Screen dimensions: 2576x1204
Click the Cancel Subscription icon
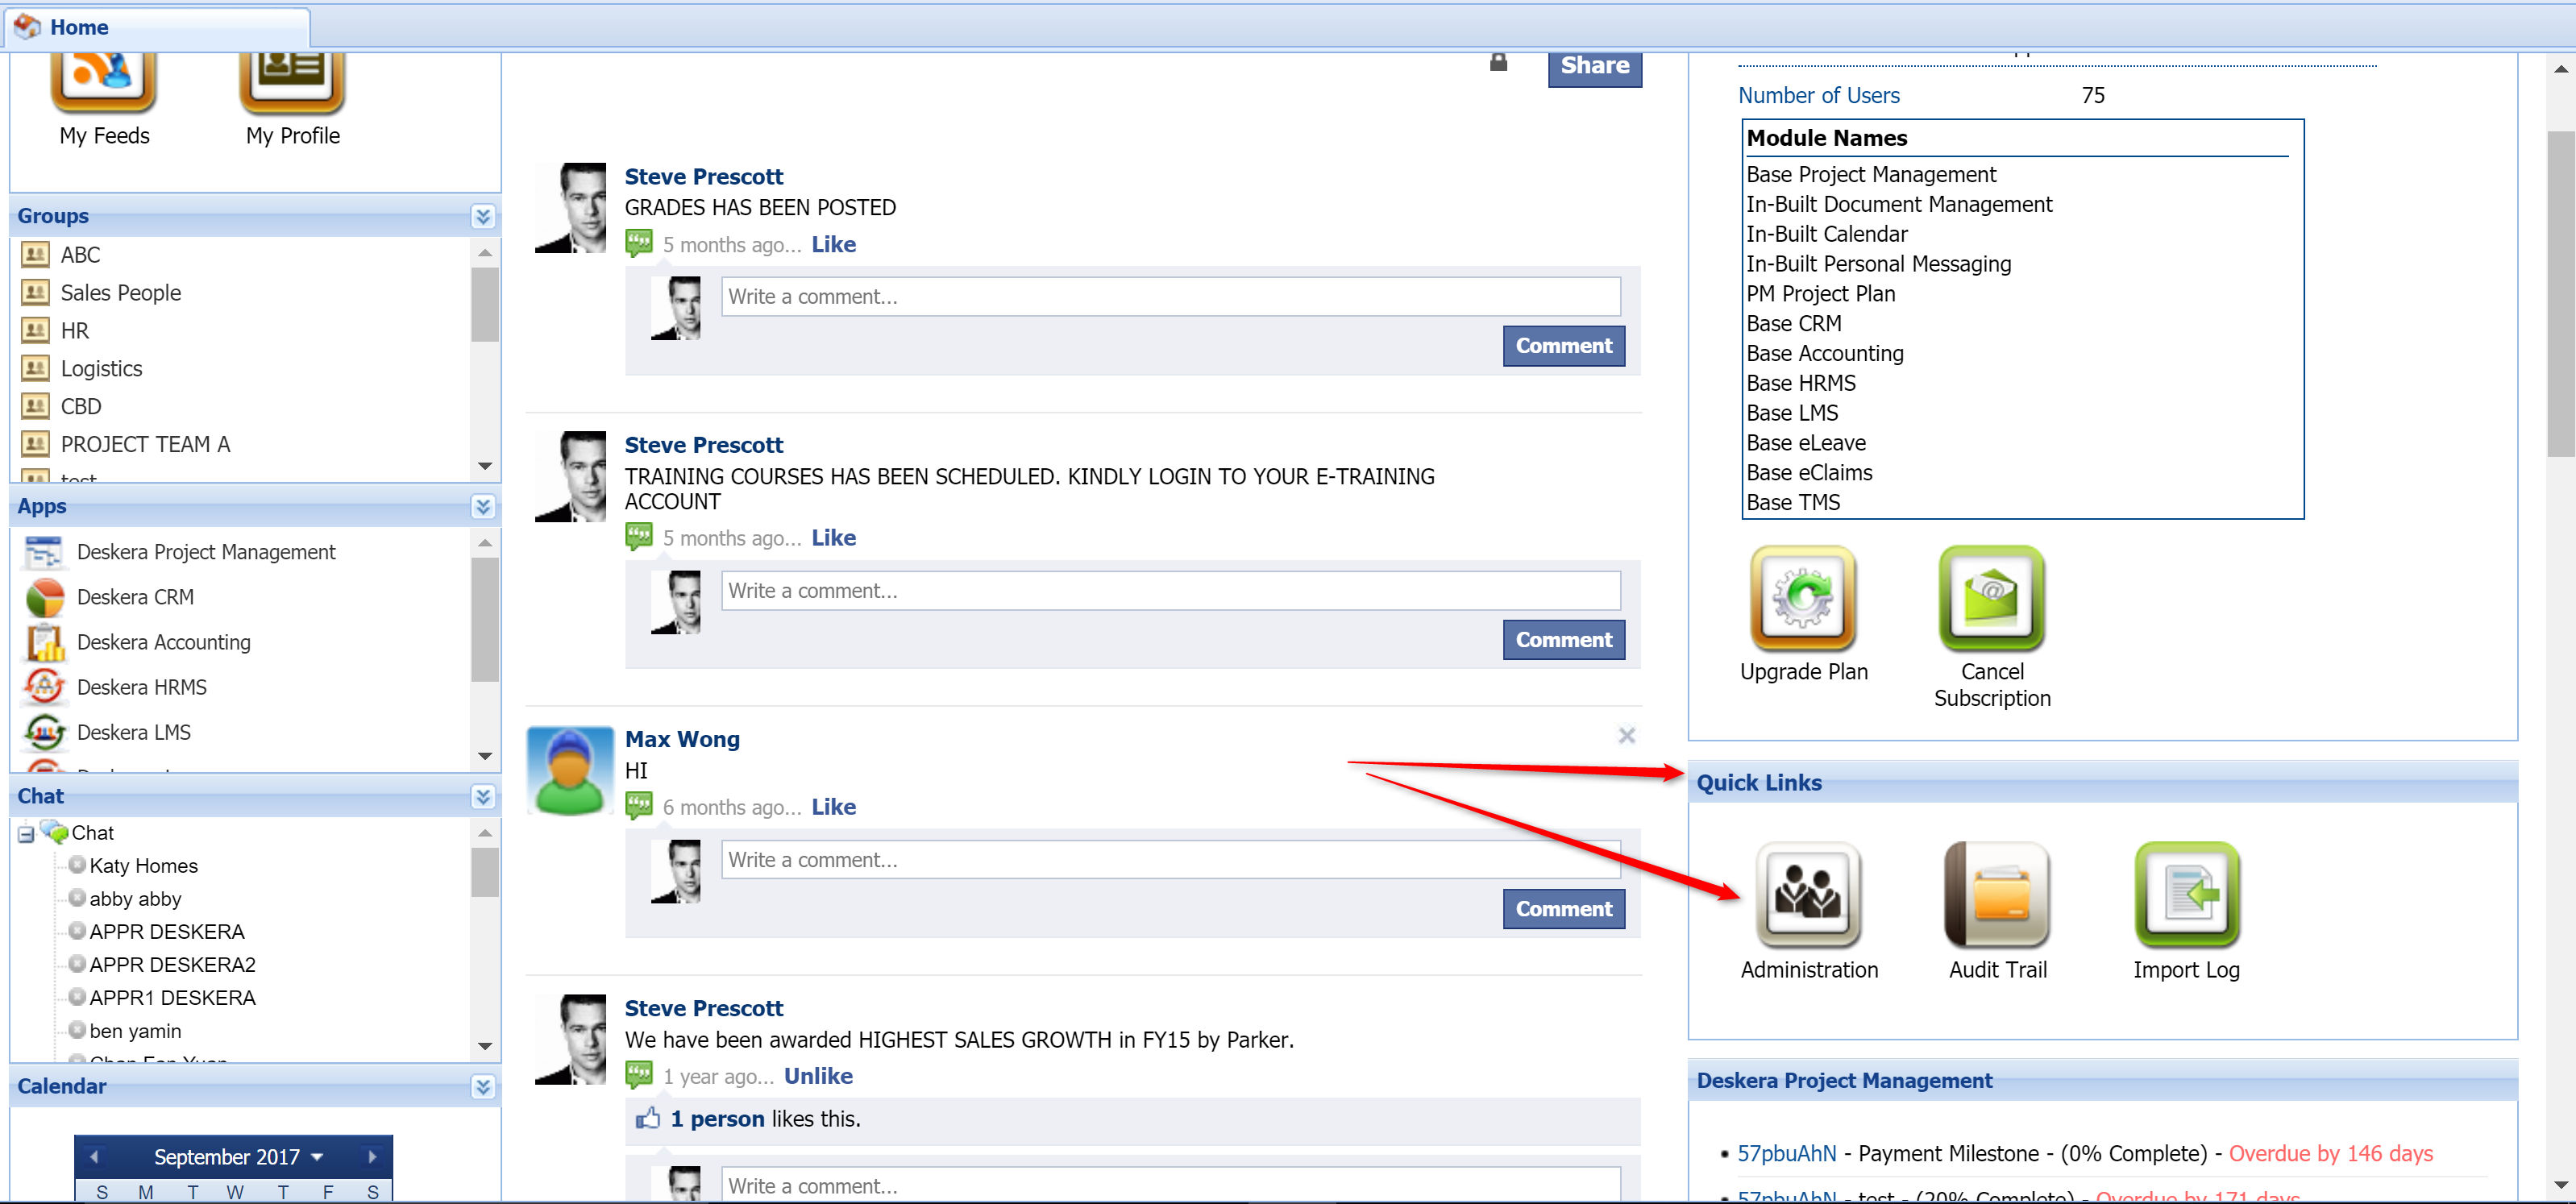click(x=1991, y=598)
